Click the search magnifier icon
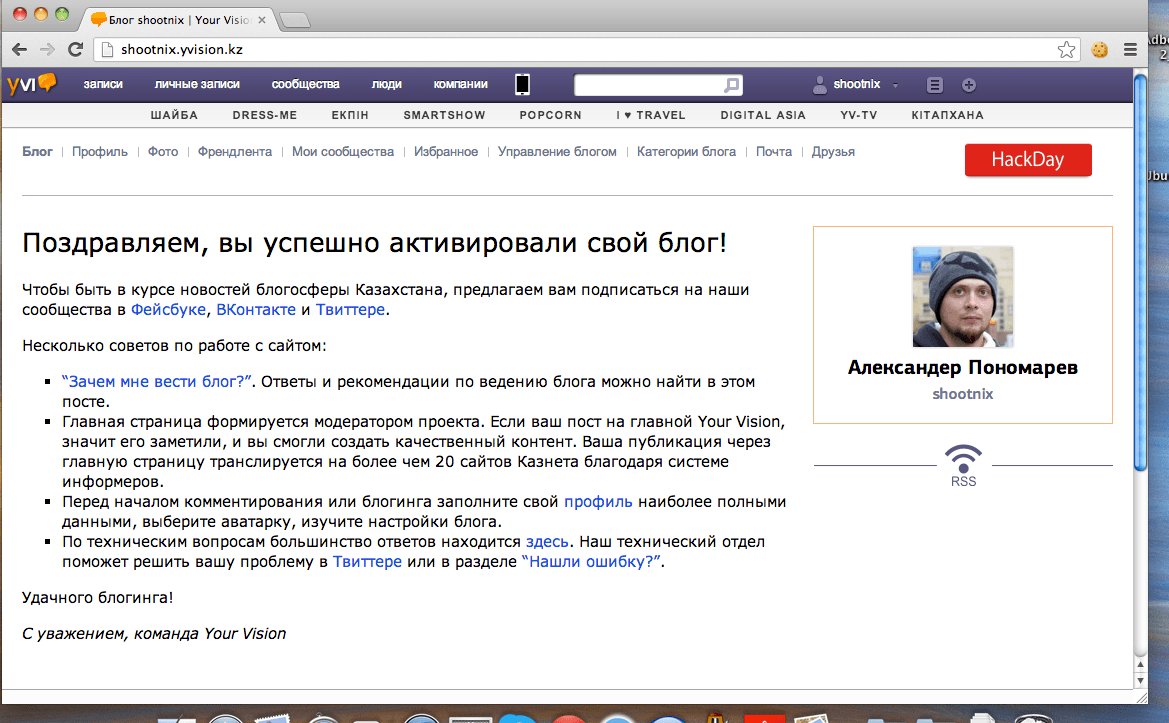The width and height of the screenshot is (1169, 723). click(731, 85)
